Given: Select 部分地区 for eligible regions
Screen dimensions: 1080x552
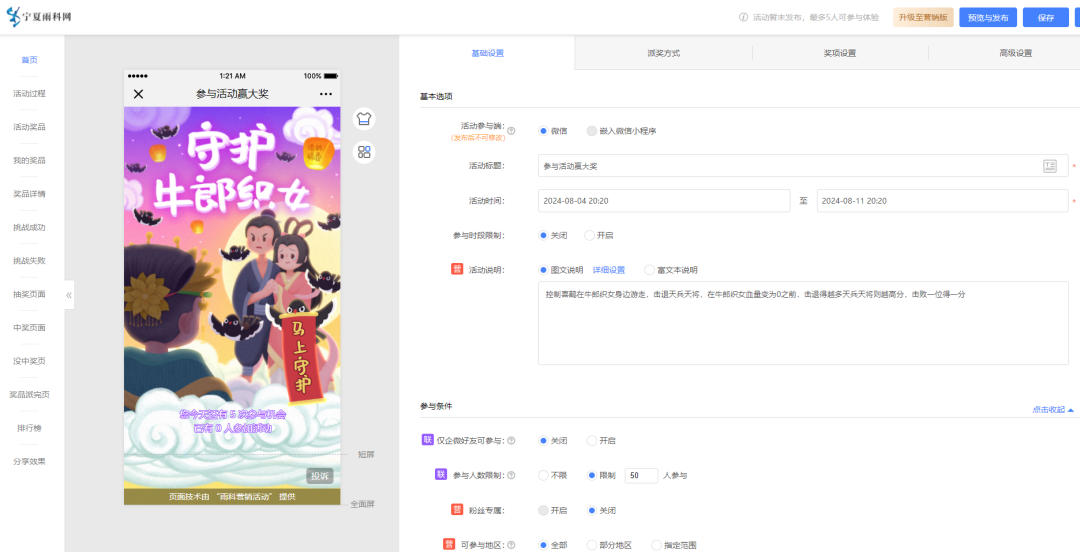Looking at the screenshot, I should click(609, 545).
